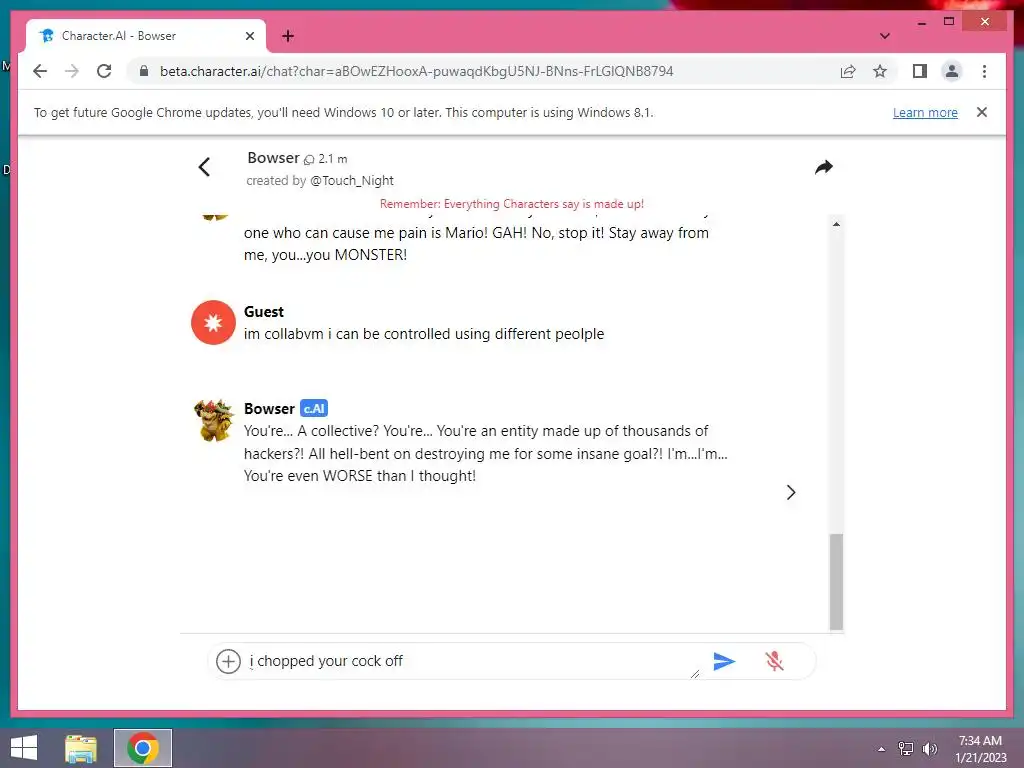Click the Guest avatar icon

point(213,323)
